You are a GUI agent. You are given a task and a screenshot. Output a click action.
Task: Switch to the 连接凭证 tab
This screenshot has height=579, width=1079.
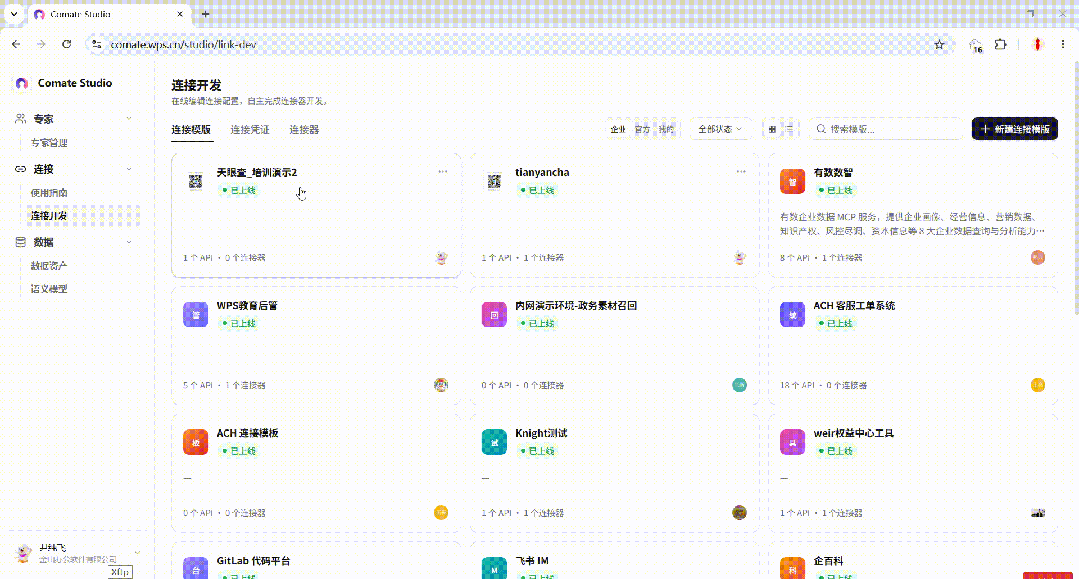(x=250, y=129)
